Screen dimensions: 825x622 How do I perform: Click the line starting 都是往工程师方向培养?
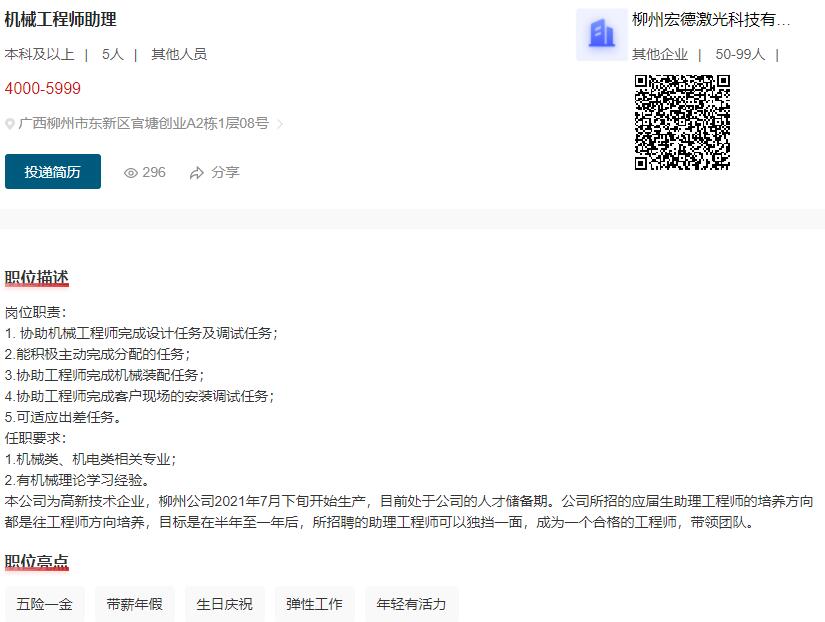[x=380, y=522]
